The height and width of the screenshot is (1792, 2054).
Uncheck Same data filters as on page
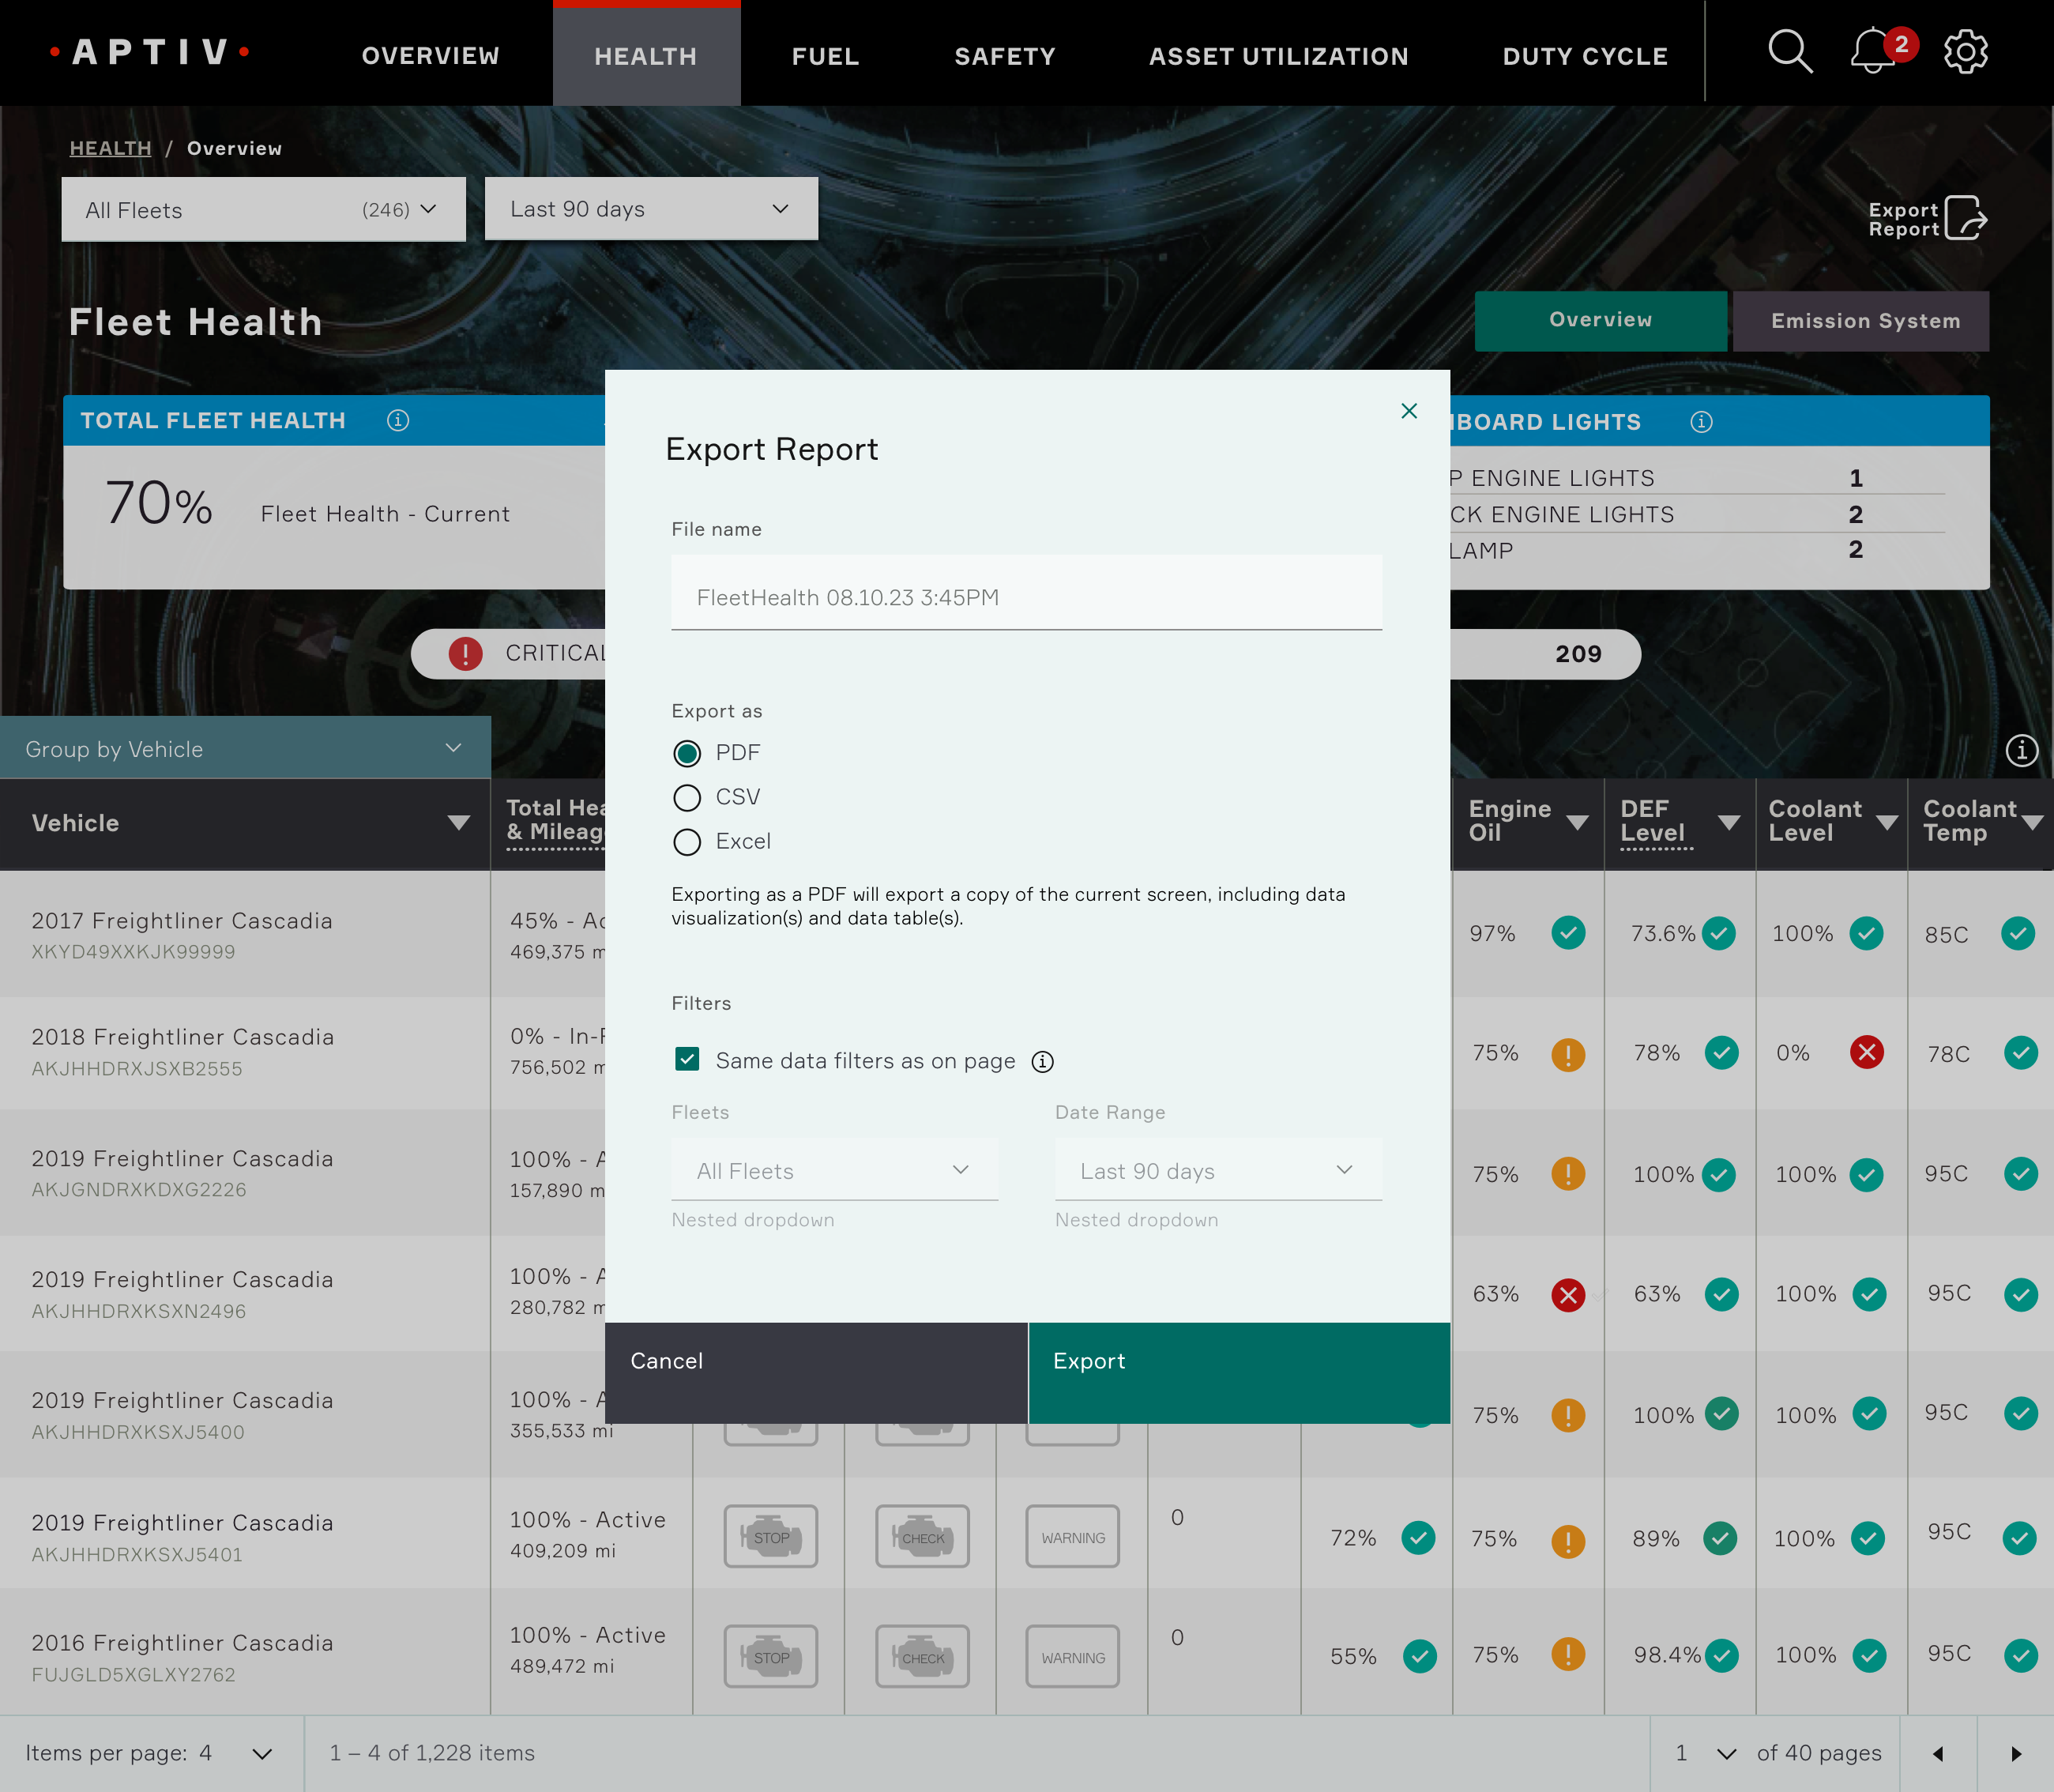click(x=687, y=1060)
